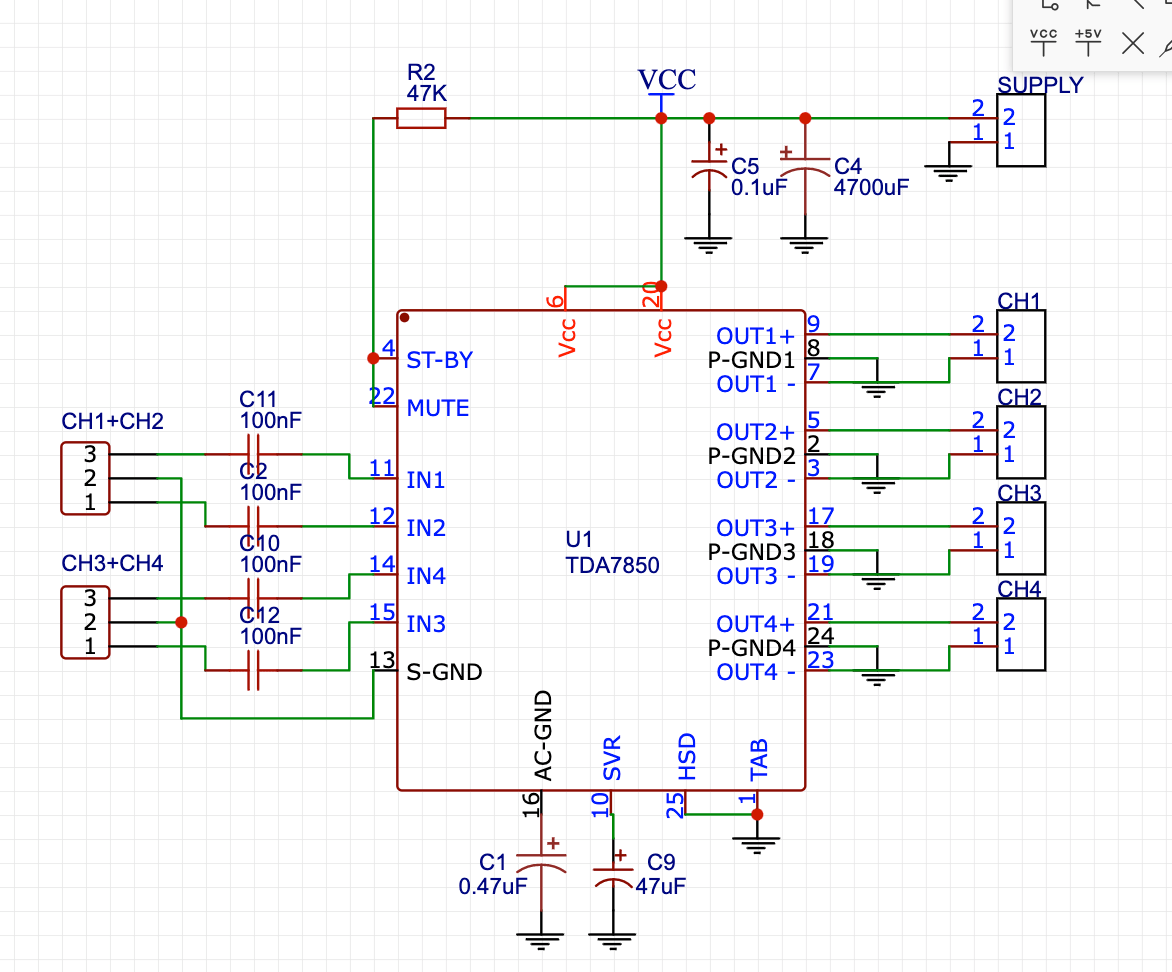Click the MUTE pin label

438,408
